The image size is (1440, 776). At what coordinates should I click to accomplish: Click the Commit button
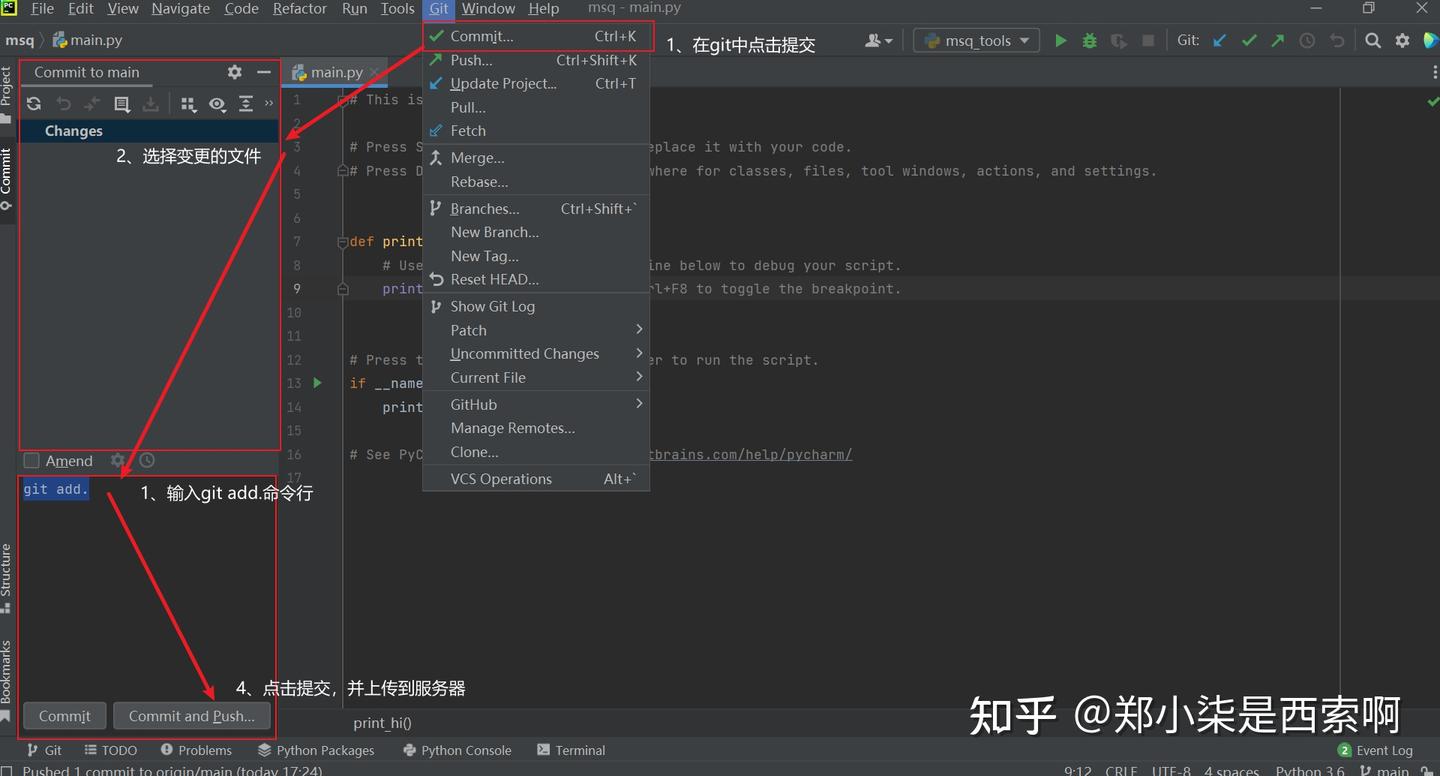pyautogui.click(x=64, y=716)
